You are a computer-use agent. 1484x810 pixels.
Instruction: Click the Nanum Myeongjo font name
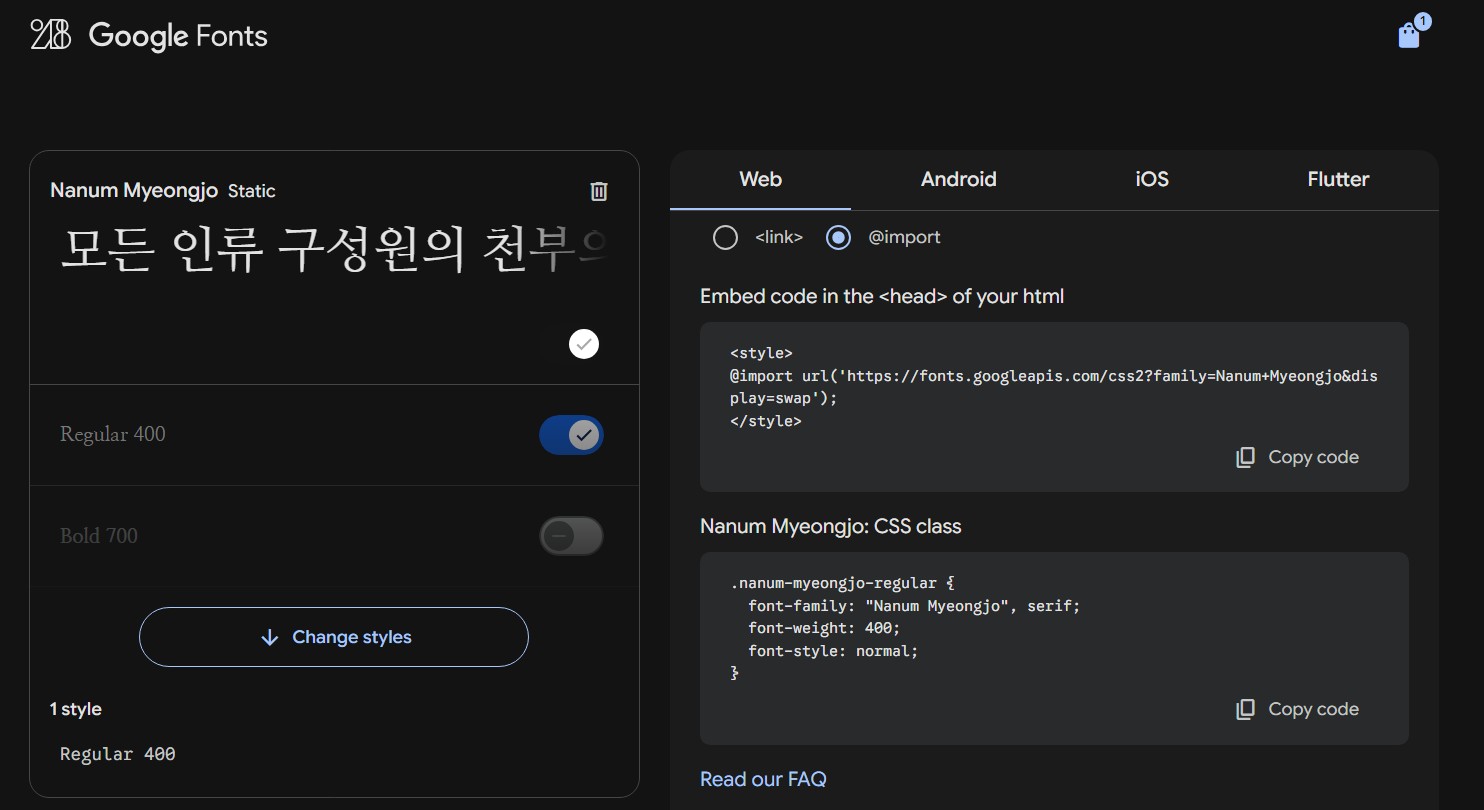click(x=134, y=190)
